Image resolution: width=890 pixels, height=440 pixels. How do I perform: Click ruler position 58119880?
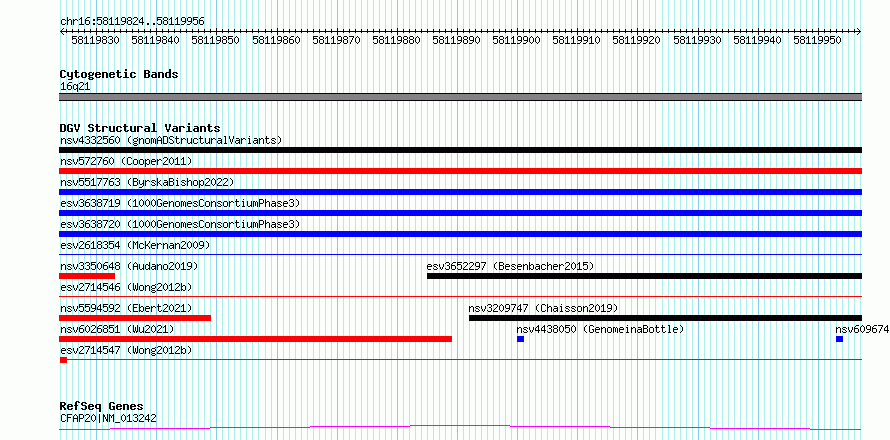[397, 40]
